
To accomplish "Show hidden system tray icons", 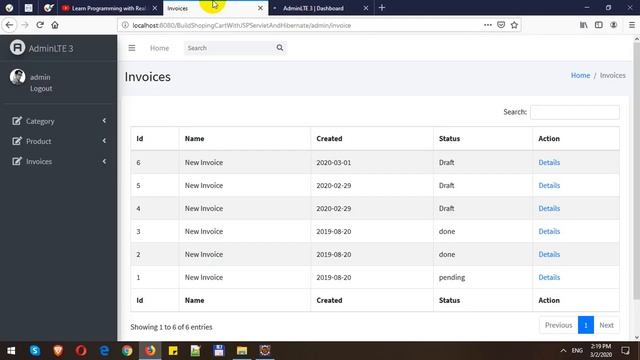I will 563,351.
